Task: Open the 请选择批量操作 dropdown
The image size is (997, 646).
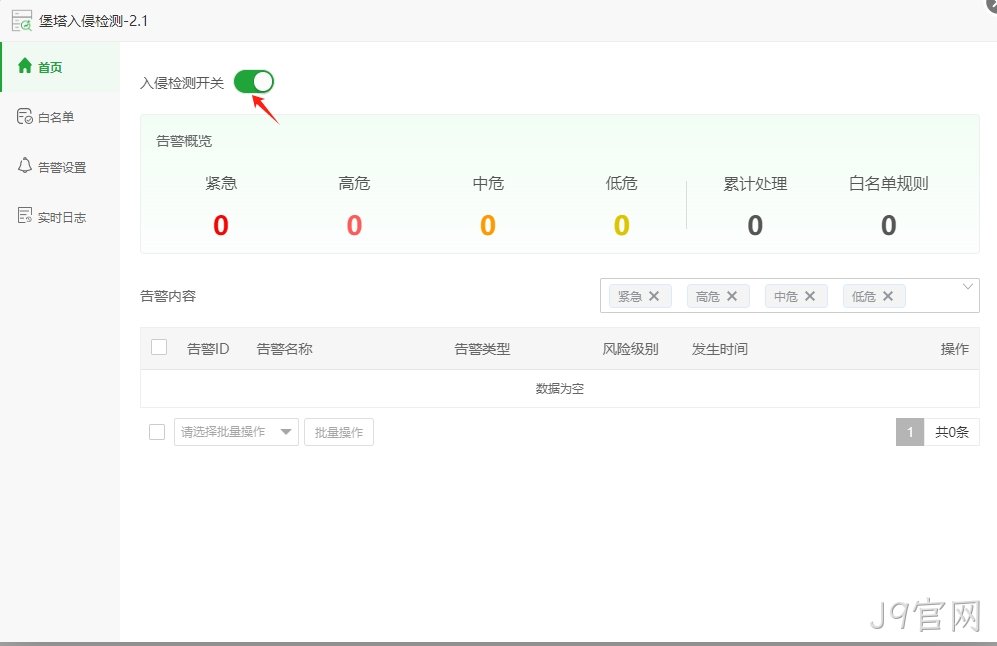Action: click(x=237, y=432)
